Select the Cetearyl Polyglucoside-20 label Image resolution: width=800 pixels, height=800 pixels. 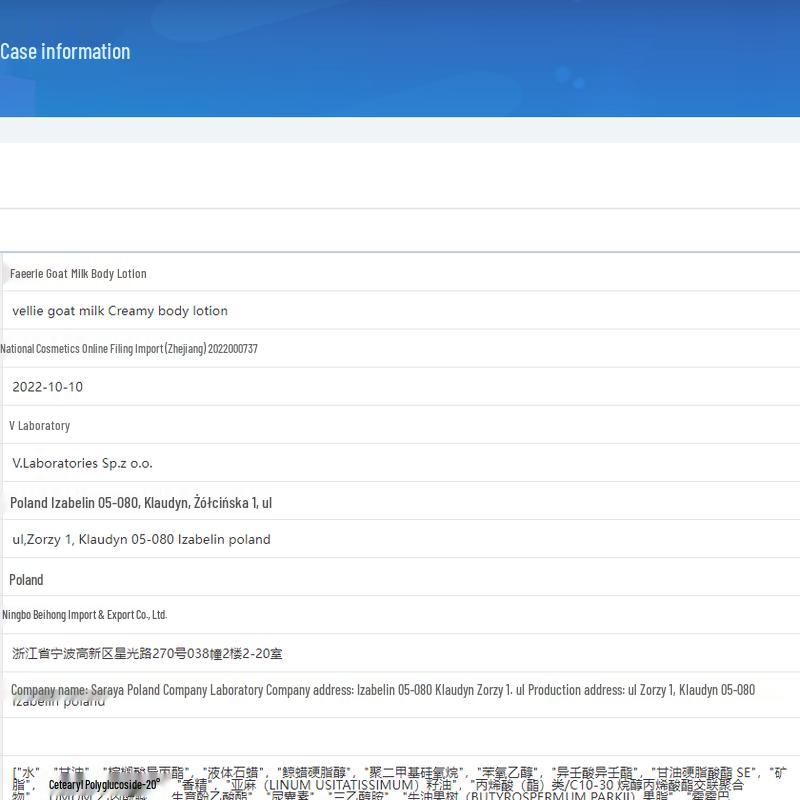tap(104, 785)
